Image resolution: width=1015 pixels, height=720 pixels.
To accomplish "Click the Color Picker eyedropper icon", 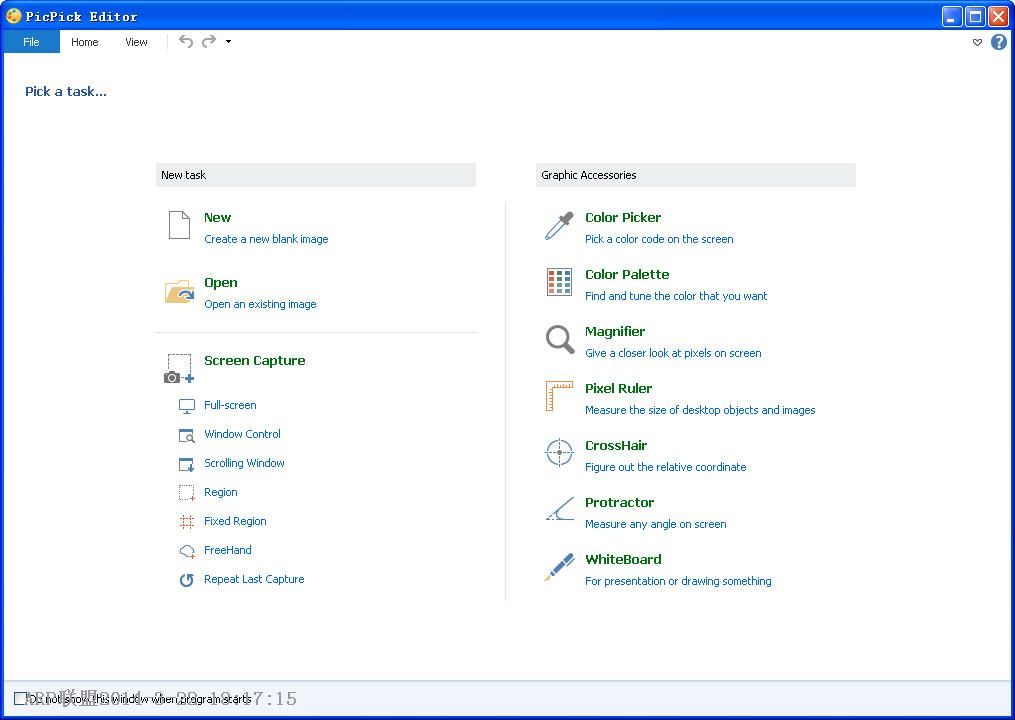I will (x=559, y=226).
